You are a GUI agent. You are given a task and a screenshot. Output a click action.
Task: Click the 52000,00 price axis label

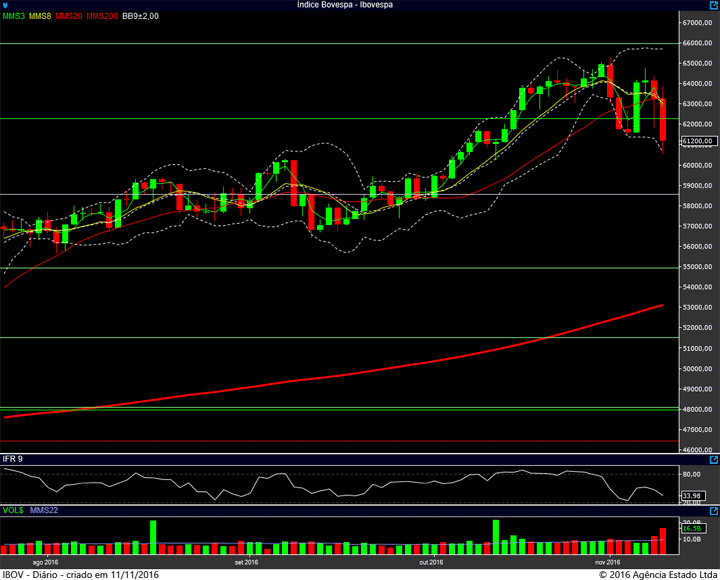(x=697, y=327)
